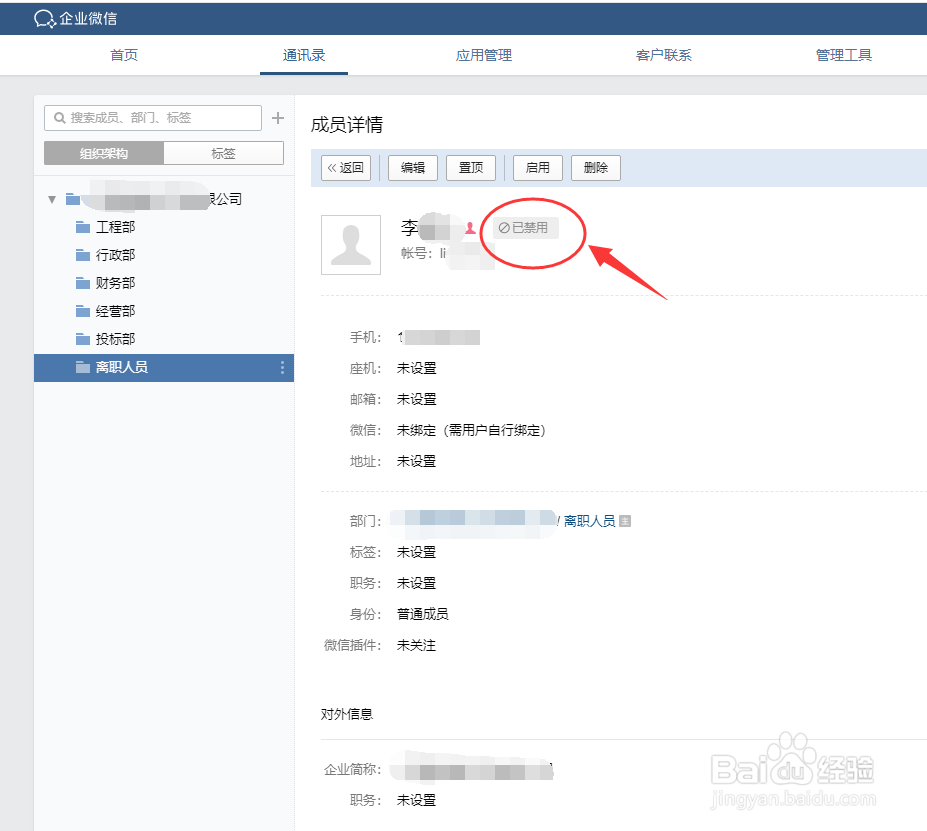Open the 应用管理 tab
927x831 pixels.
pyautogui.click(x=483, y=55)
